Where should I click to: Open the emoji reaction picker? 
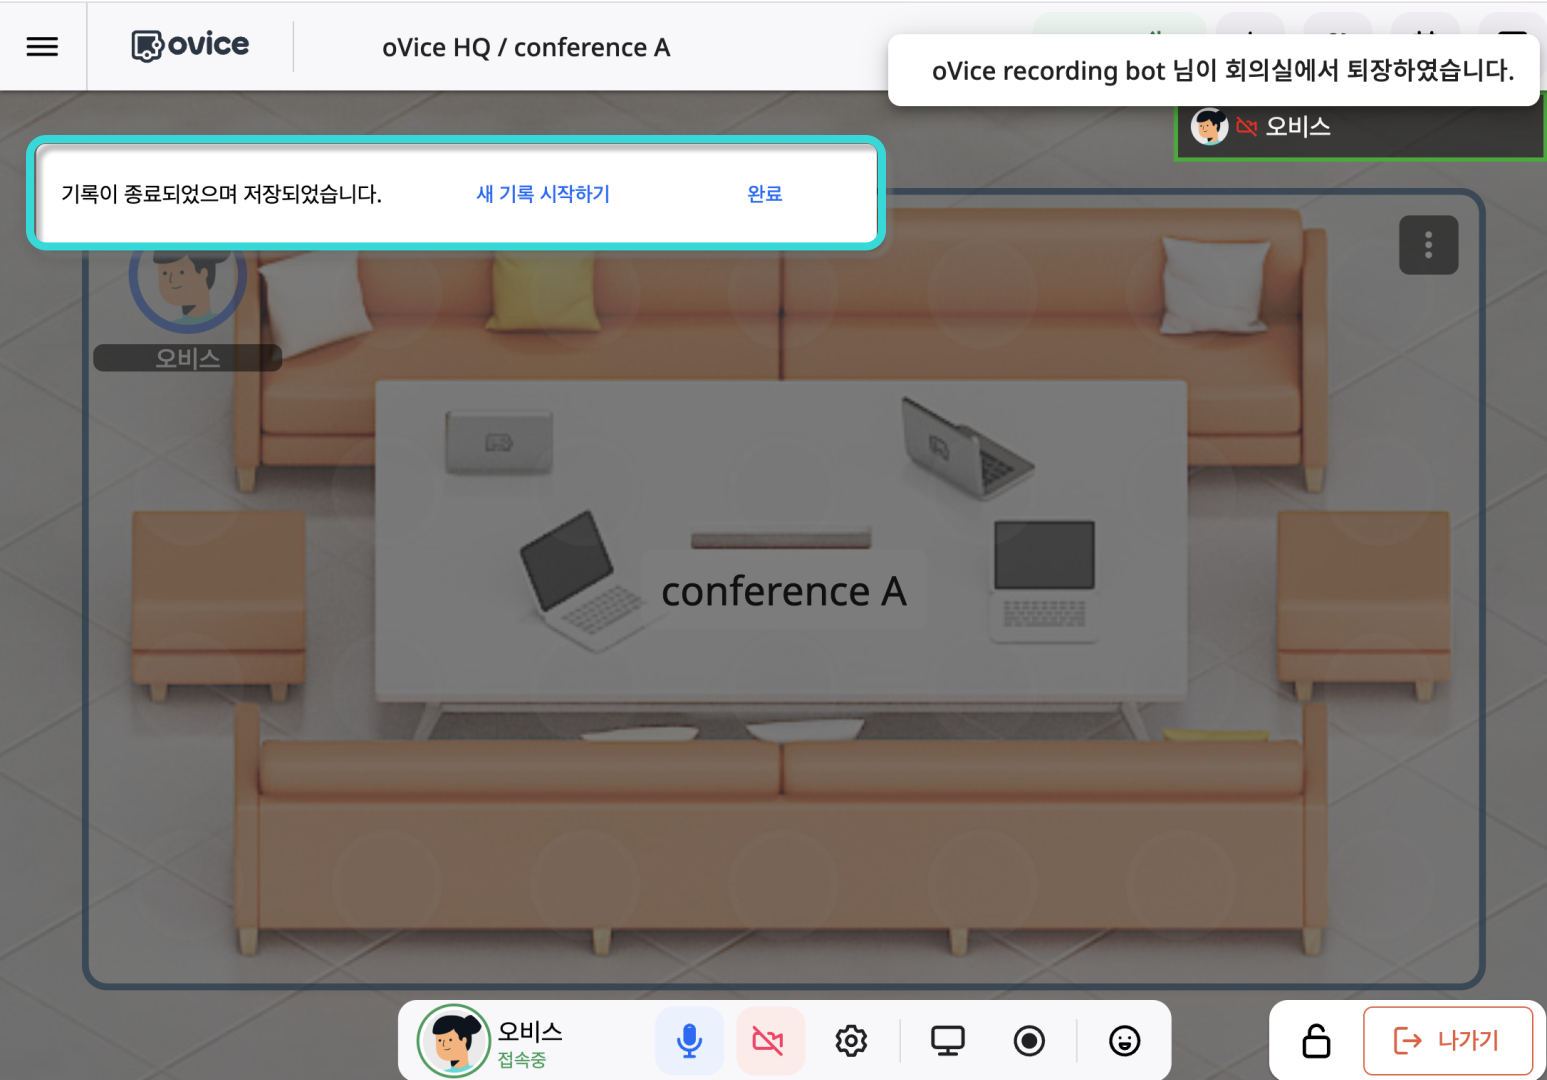1124,1041
